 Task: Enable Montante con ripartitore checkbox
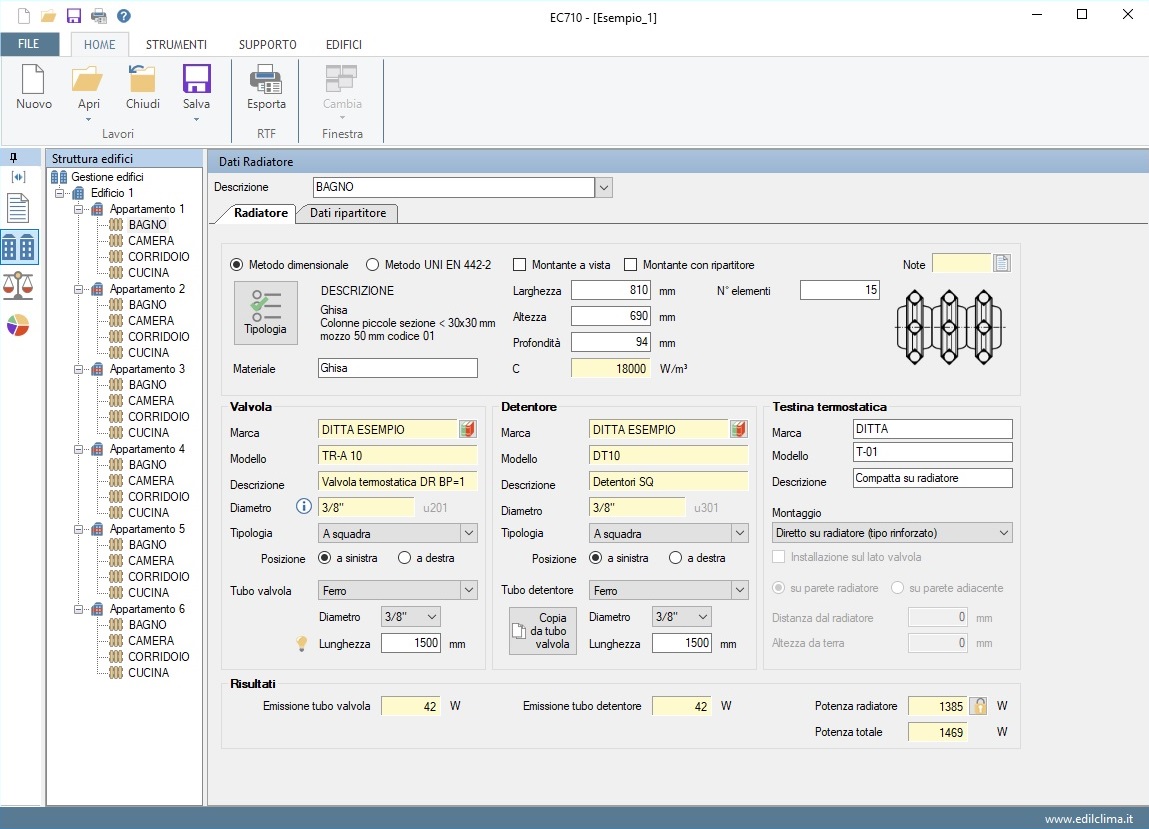[x=630, y=265]
